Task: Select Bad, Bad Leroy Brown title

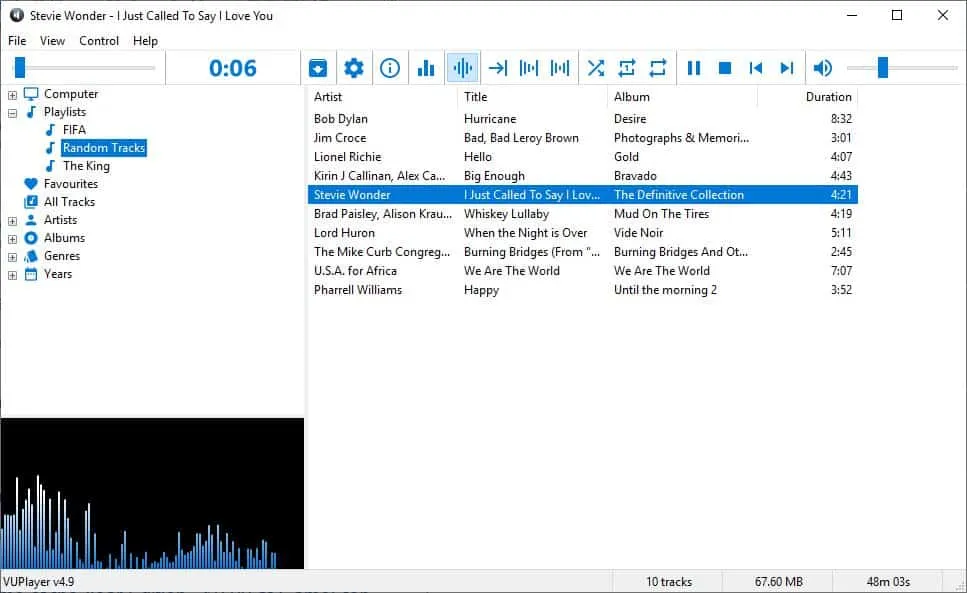Action: tap(521, 138)
